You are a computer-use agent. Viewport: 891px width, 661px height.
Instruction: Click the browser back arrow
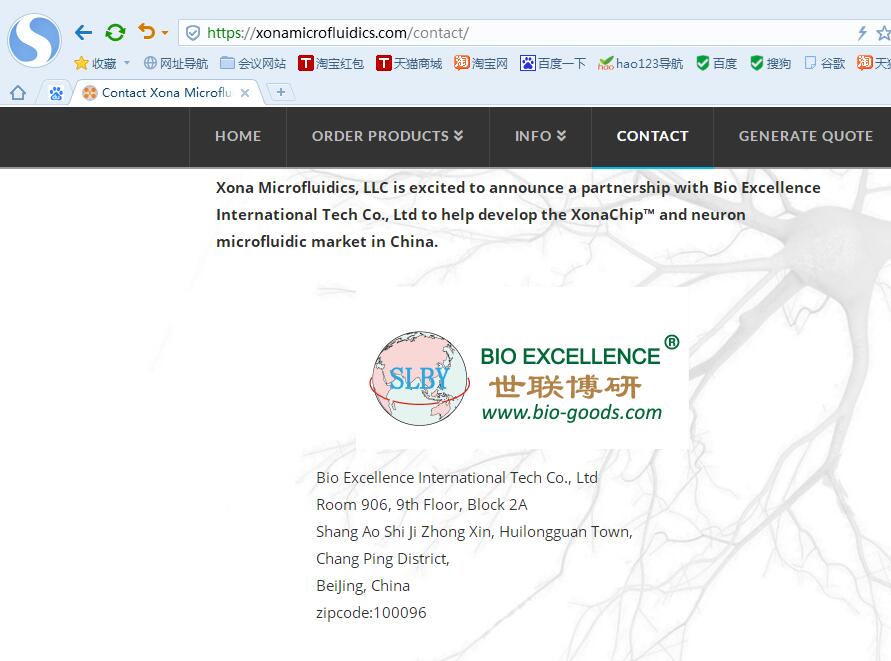tap(84, 32)
